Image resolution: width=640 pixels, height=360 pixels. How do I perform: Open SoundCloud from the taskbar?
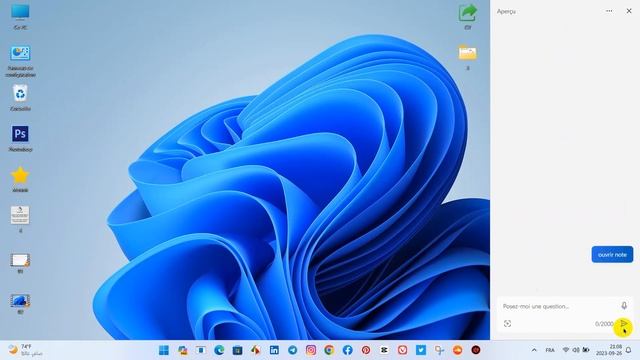pyautogui.click(x=458, y=350)
